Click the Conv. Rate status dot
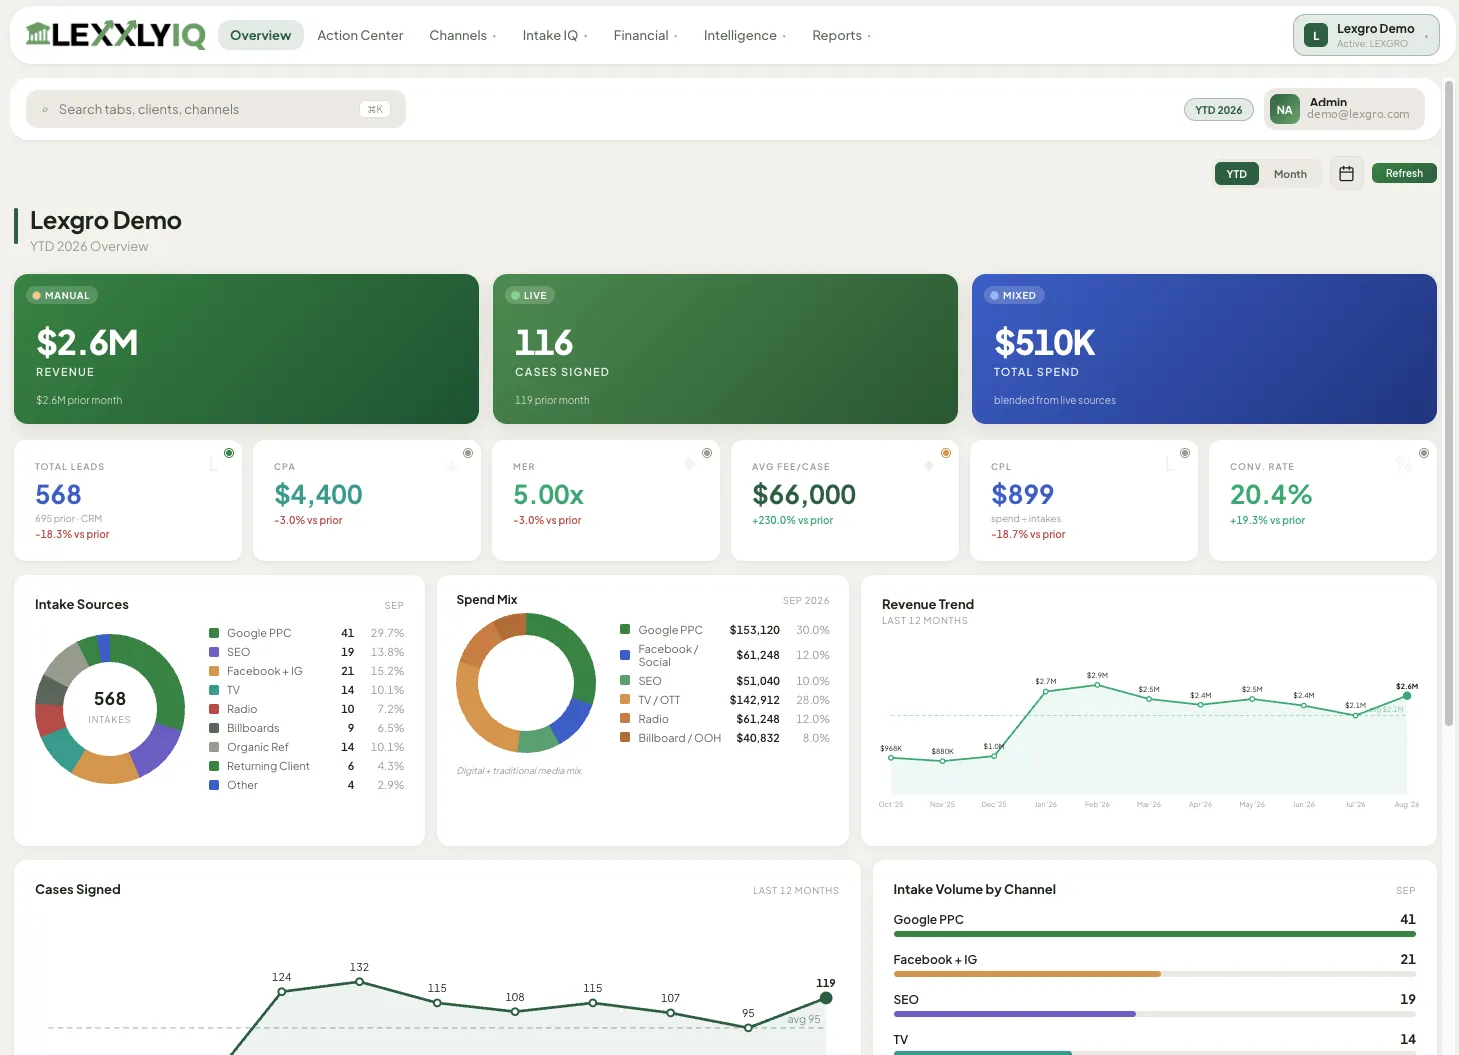1459x1055 pixels. (1424, 453)
